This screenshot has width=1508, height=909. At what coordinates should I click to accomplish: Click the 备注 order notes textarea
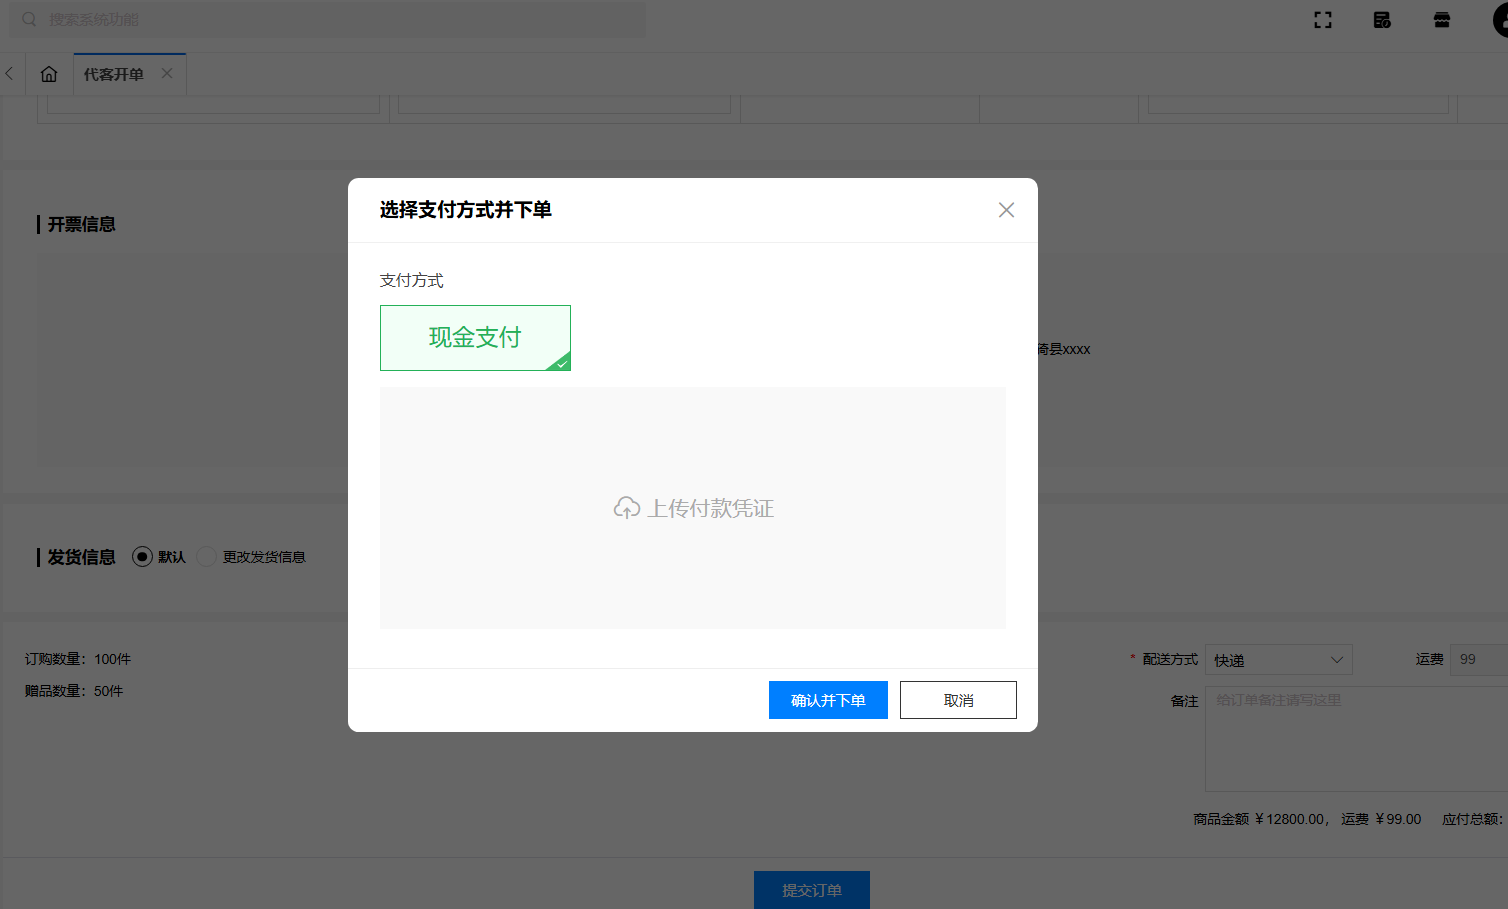click(1356, 739)
